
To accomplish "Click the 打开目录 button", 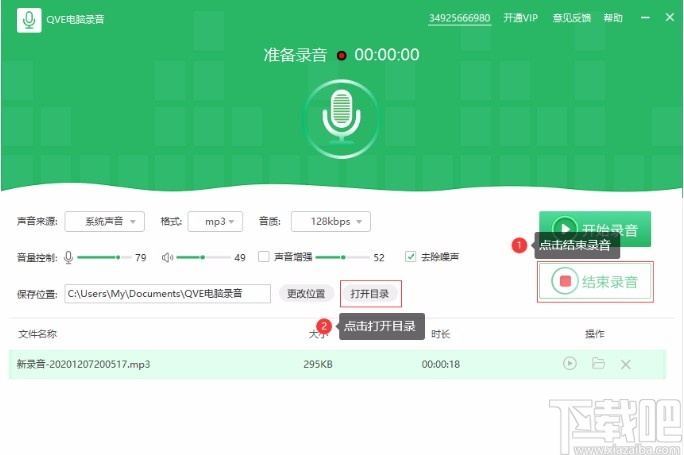I will point(370,294).
